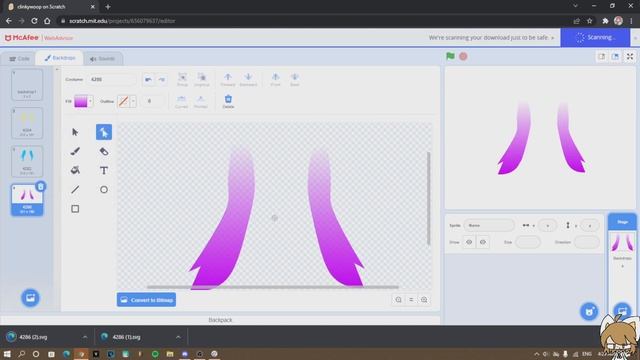The height and width of the screenshot is (360, 640).
Task: Open a new browser tab
Action: (x=108, y=7)
